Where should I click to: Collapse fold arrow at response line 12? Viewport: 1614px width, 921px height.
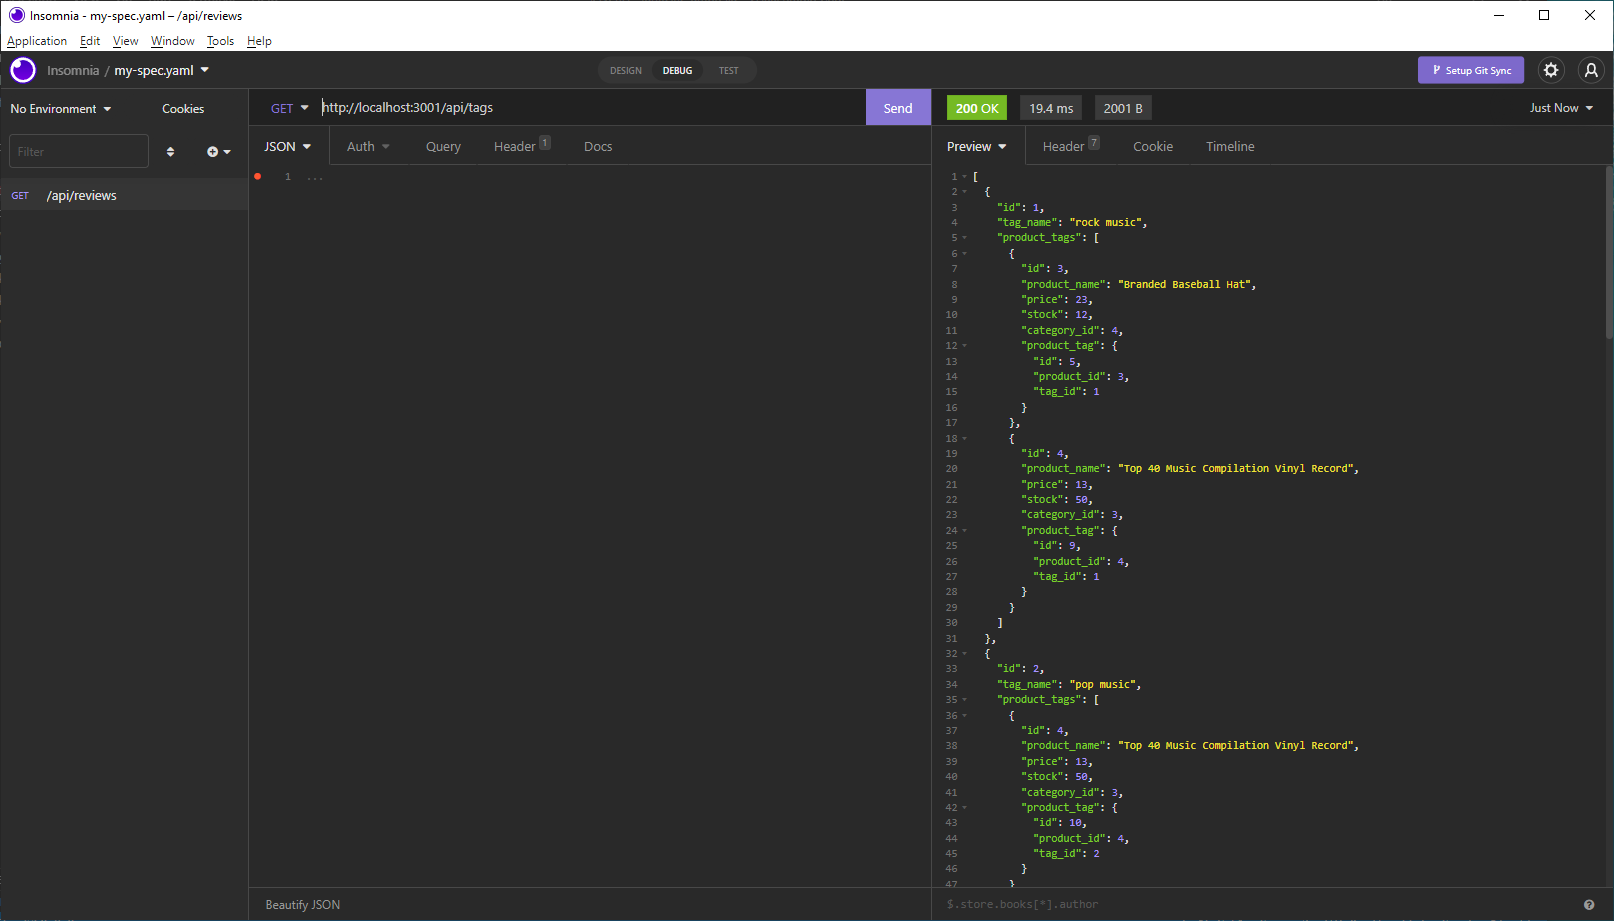965,346
